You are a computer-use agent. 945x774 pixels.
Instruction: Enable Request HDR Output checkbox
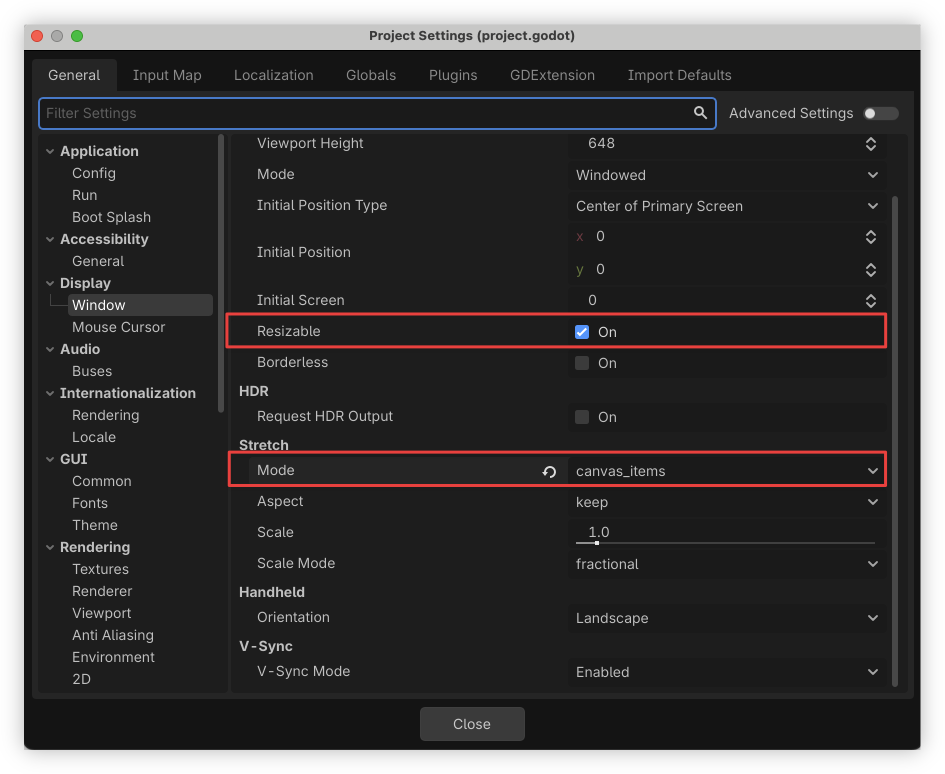coord(582,417)
